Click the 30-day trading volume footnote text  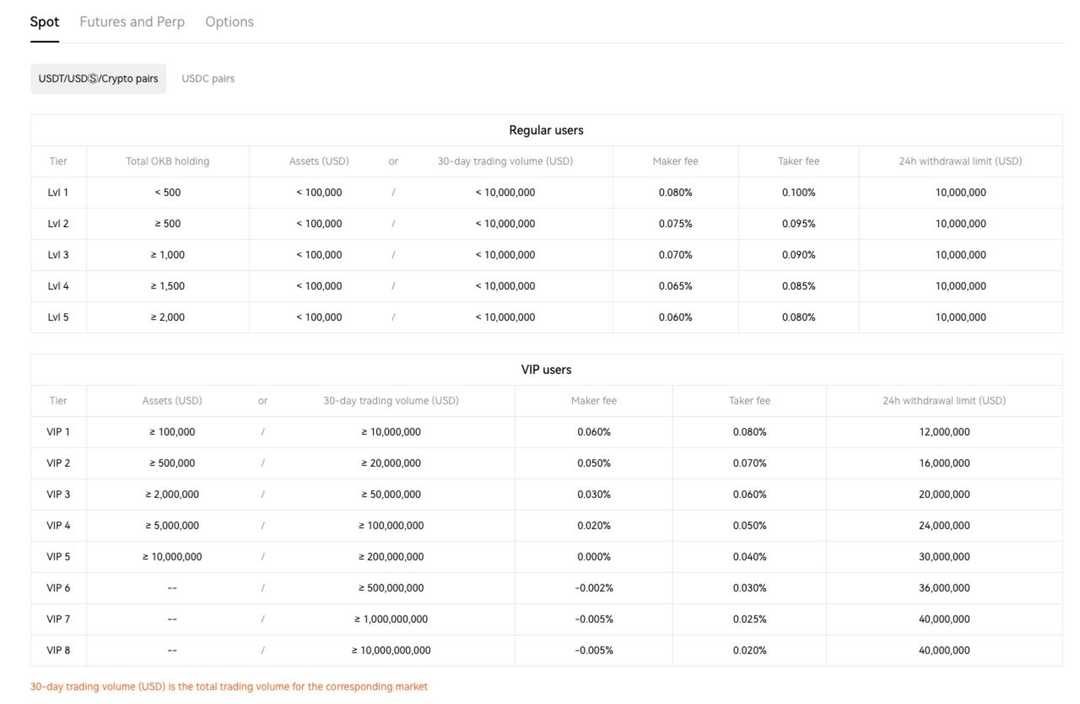(x=228, y=686)
